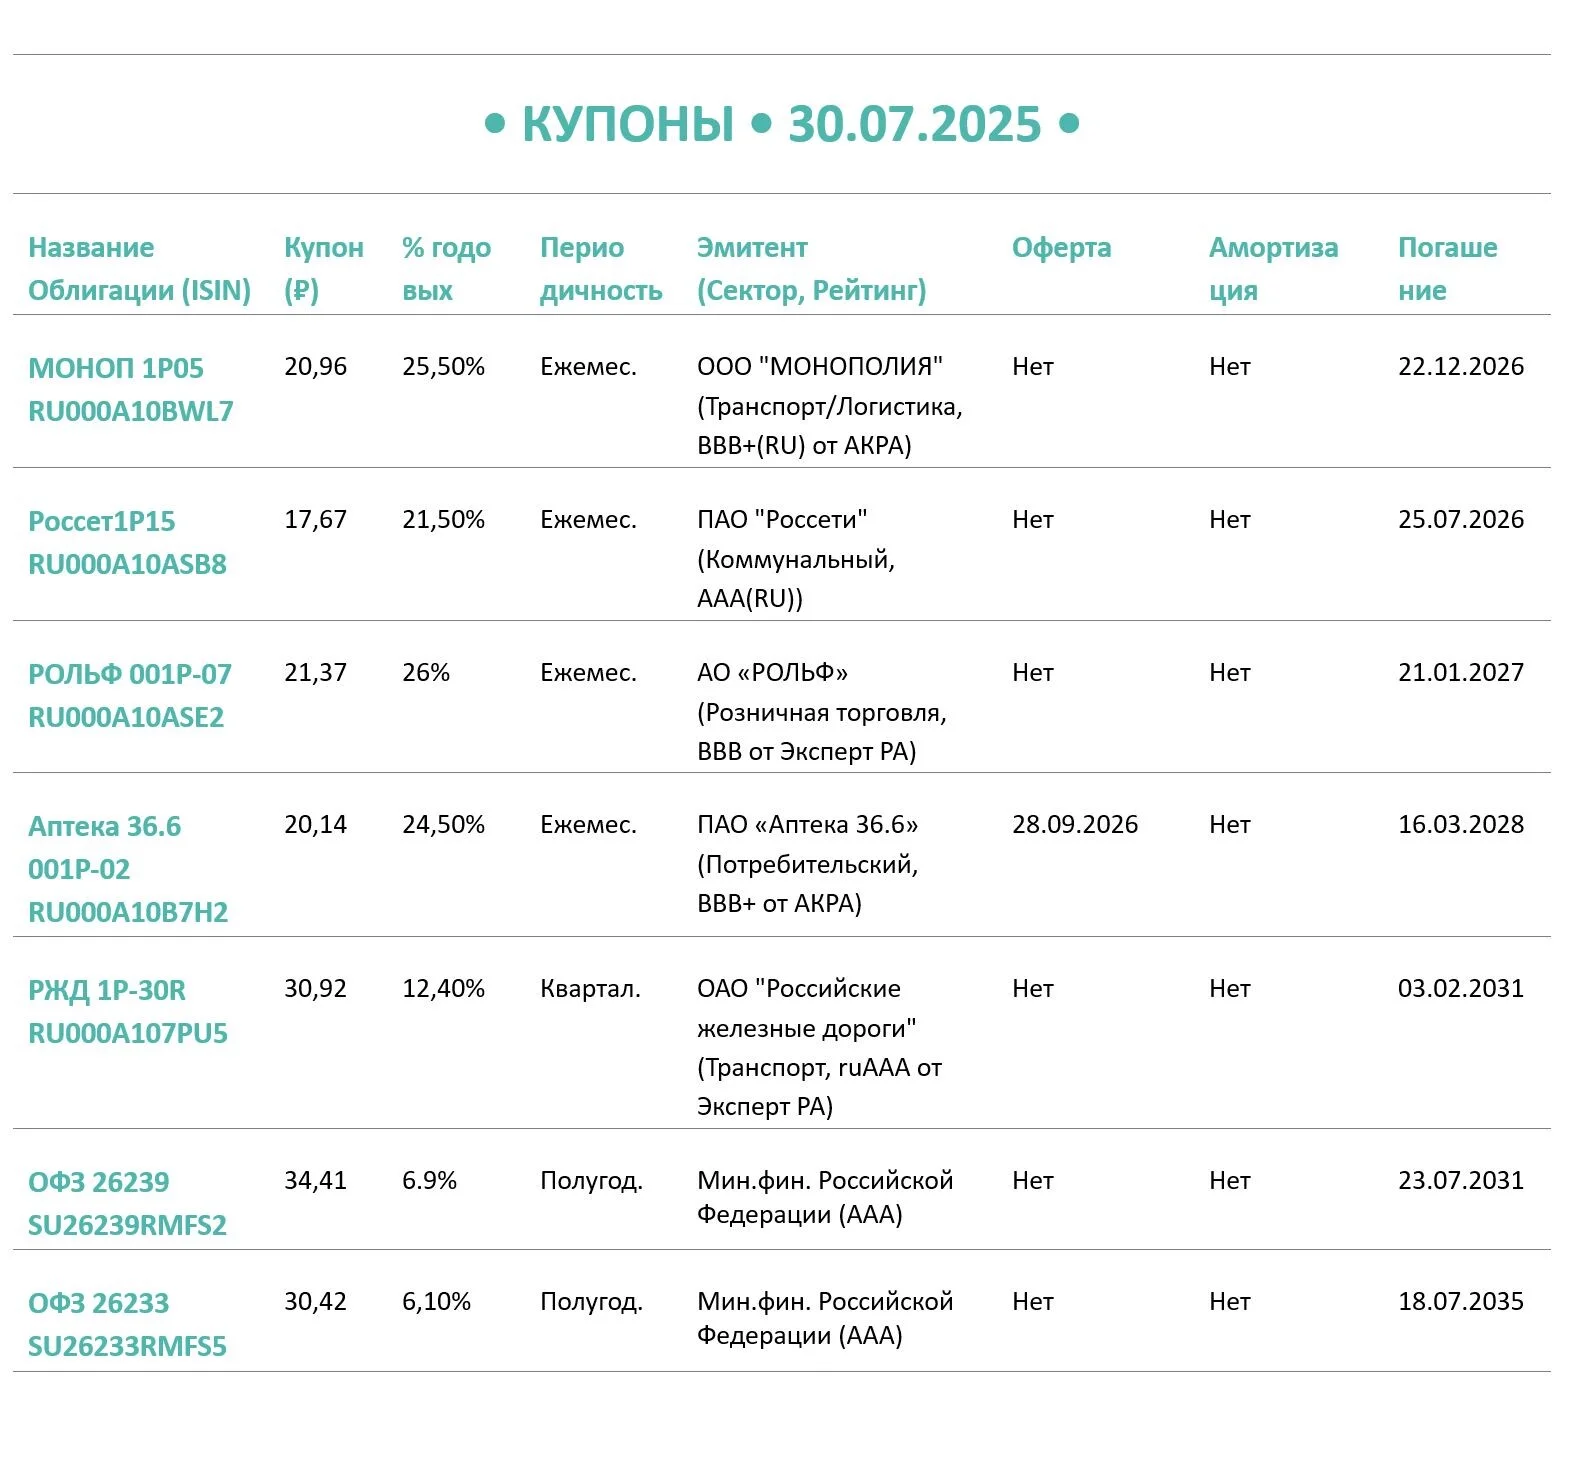This screenshot has height=1469, width=1569.
Task: Click the issuer text ПАО «Аптека 36.6»
Action: pos(808,825)
